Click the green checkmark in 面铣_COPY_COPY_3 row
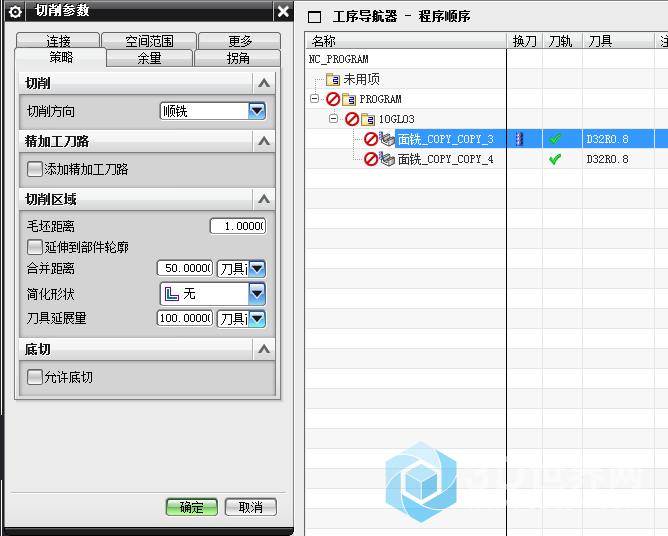The width and height of the screenshot is (668, 536). point(555,139)
